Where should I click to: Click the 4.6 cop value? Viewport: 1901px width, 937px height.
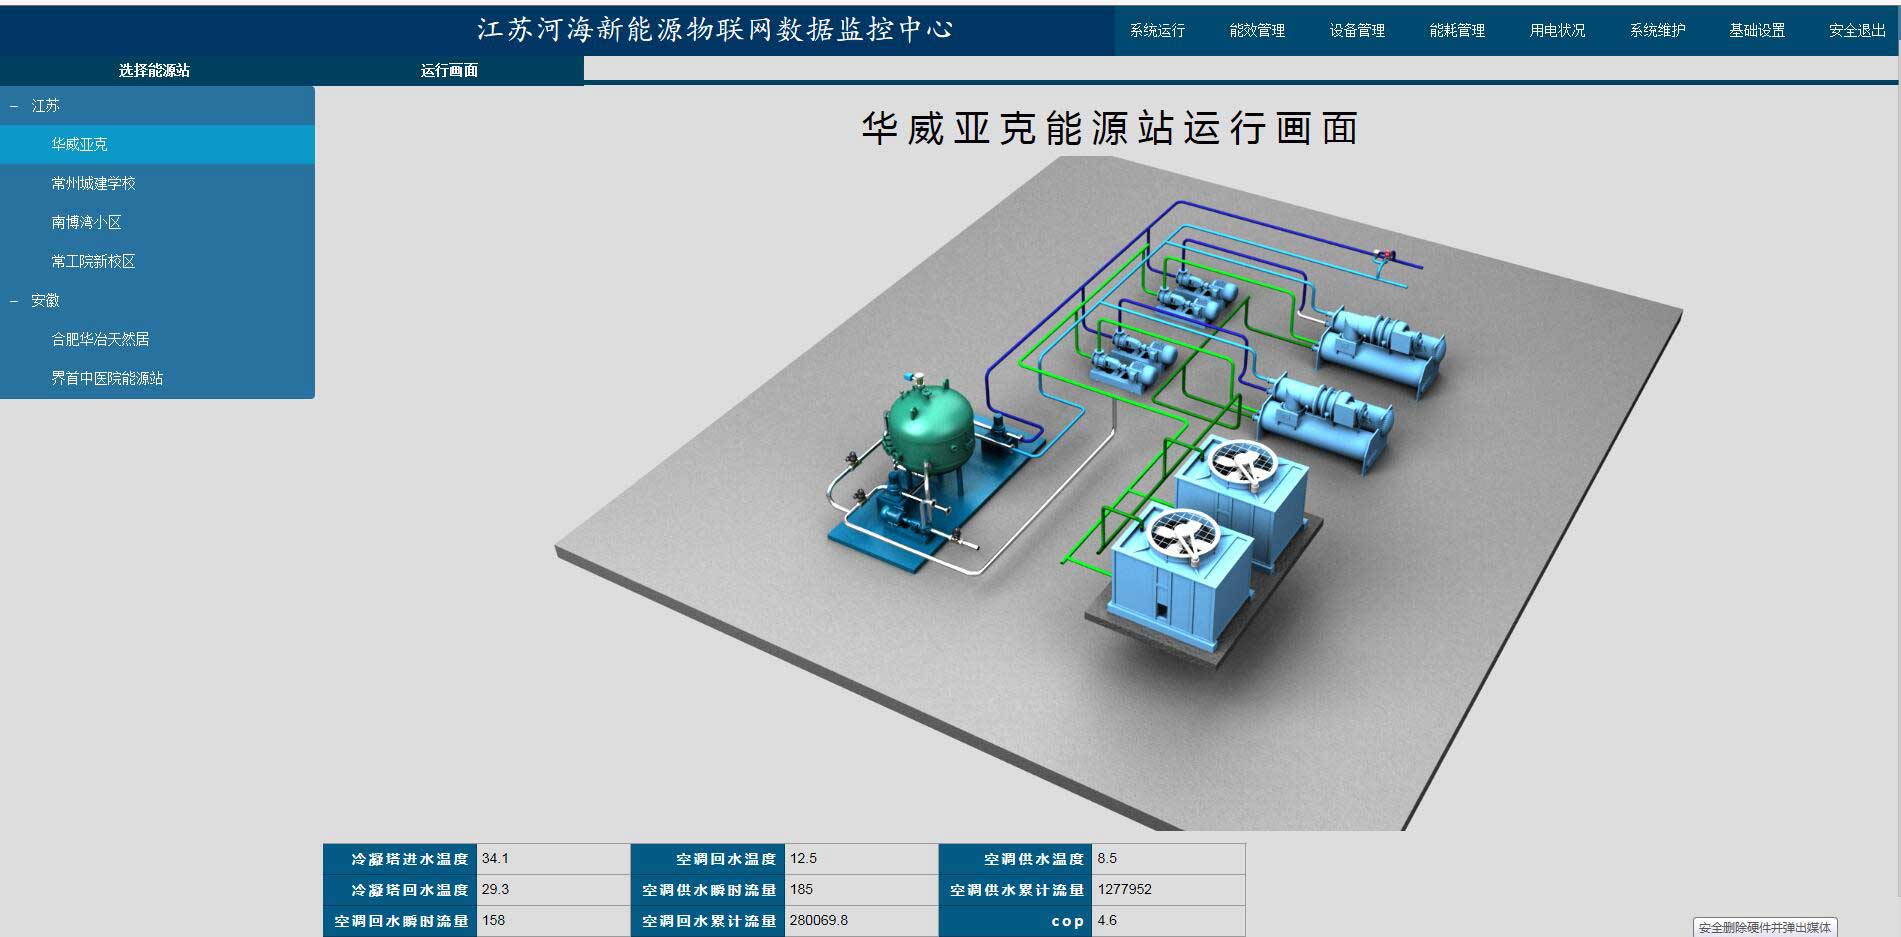coord(1107,920)
